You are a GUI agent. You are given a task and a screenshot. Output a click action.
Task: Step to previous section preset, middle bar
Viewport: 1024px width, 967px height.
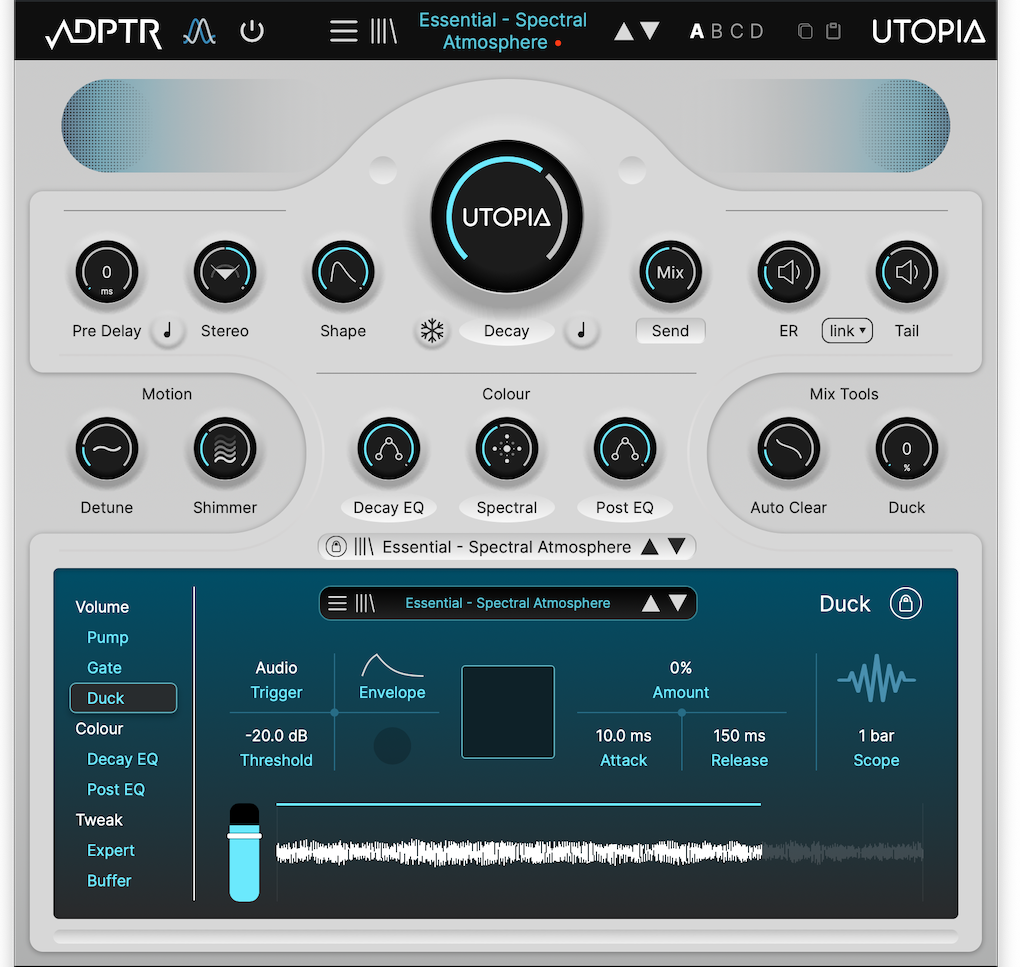point(650,547)
